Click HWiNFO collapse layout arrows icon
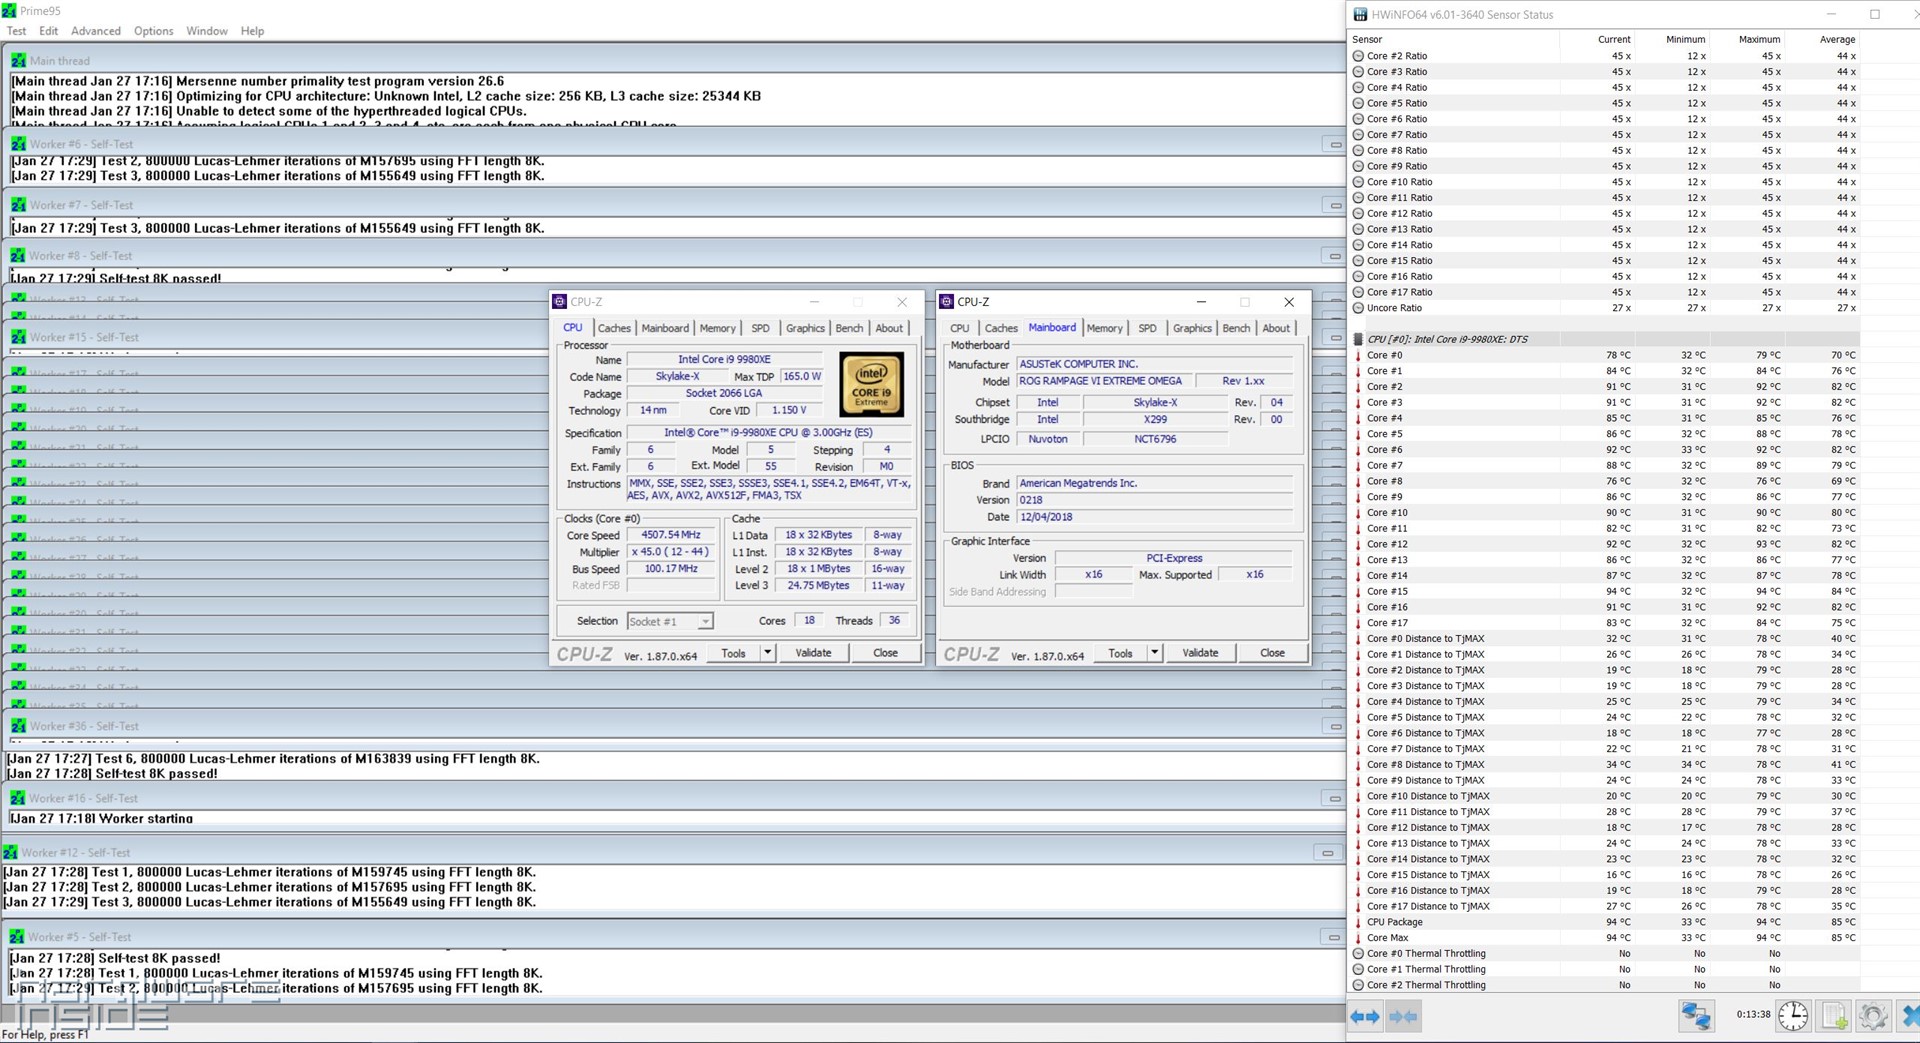Image resolution: width=1920 pixels, height=1043 pixels. point(1403,1016)
